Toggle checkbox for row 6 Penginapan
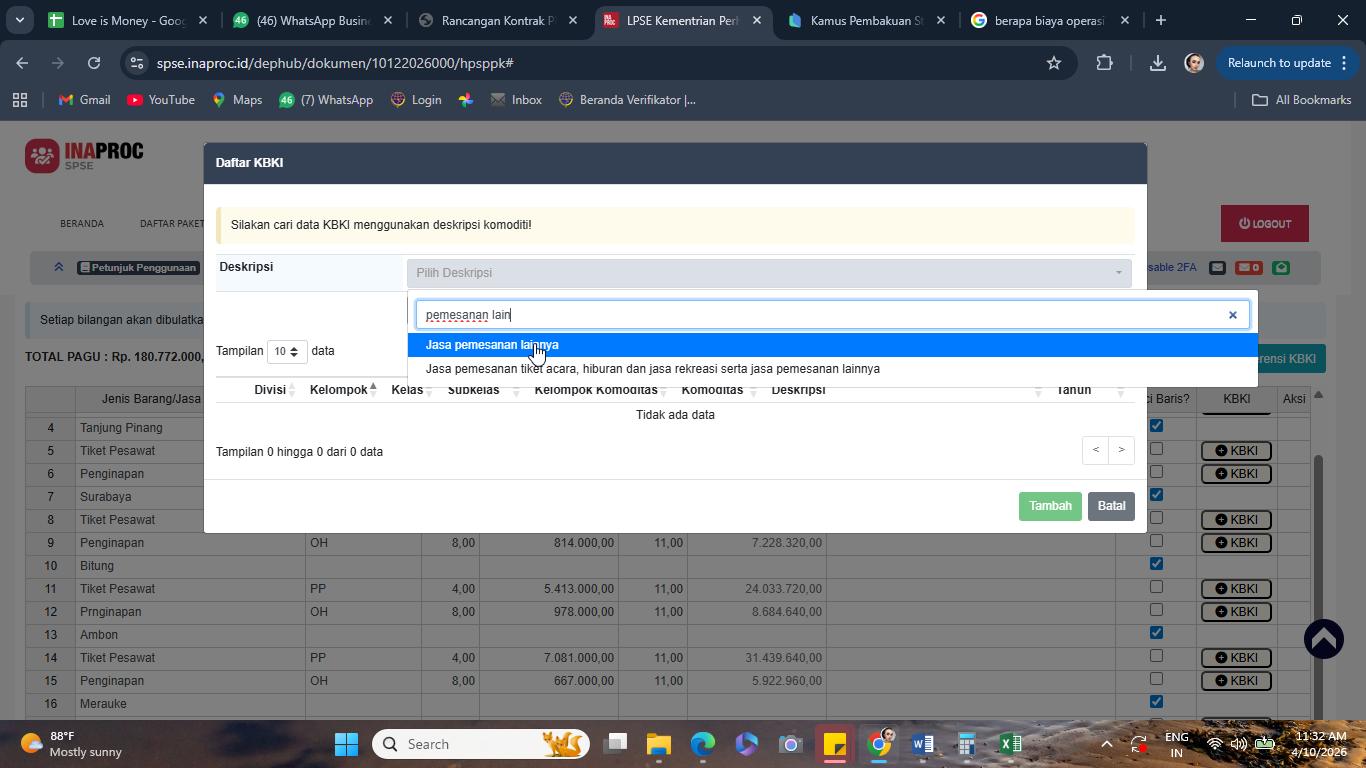The width and height of the screenshot is (1366, 768). (x=1156, y=472)
